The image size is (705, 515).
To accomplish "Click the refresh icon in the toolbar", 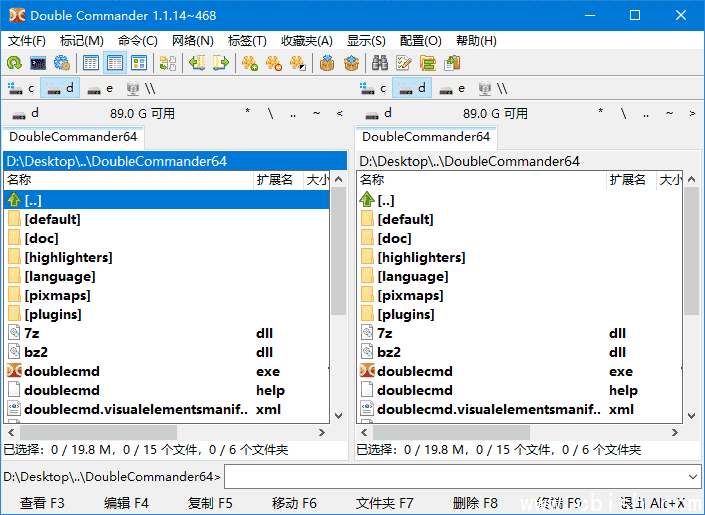I will (14, 63).
